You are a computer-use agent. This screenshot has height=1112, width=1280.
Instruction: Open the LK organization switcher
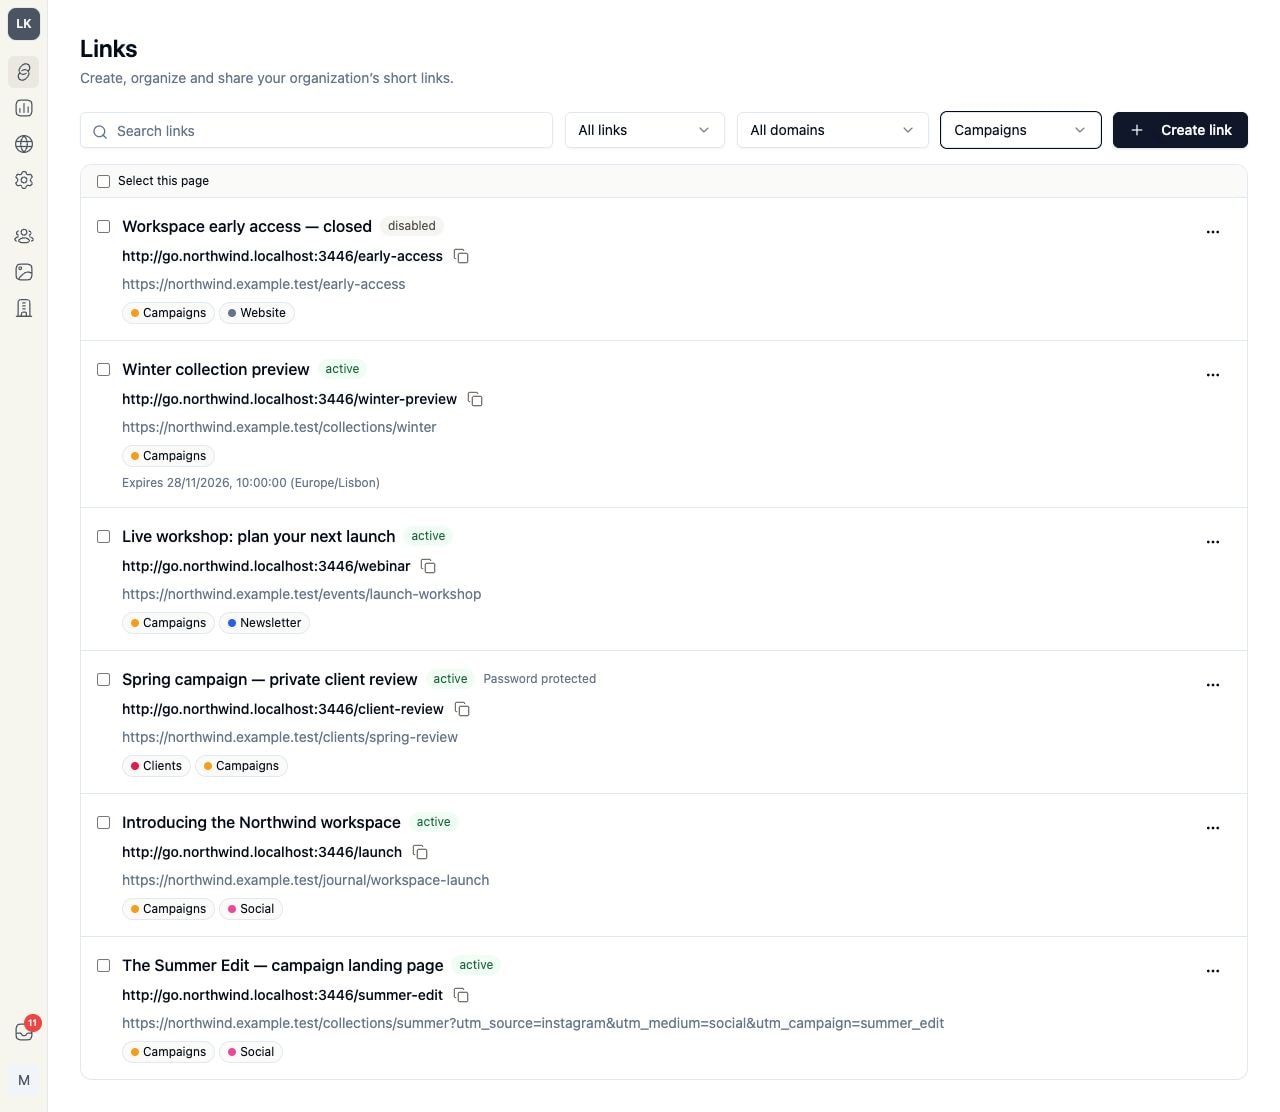pos(24,24)
